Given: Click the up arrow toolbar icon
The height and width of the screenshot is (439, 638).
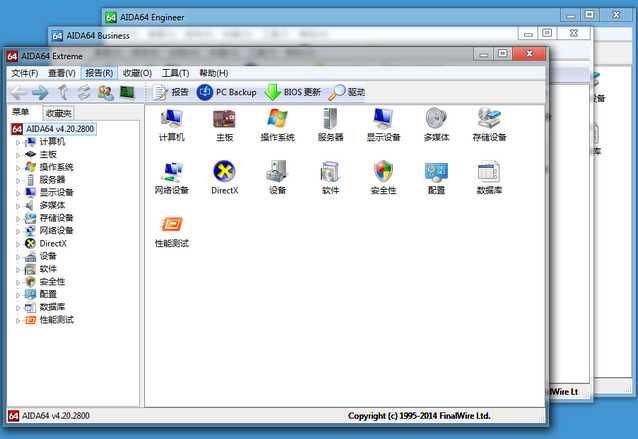Looking at the screenshot, I should 63,92.
